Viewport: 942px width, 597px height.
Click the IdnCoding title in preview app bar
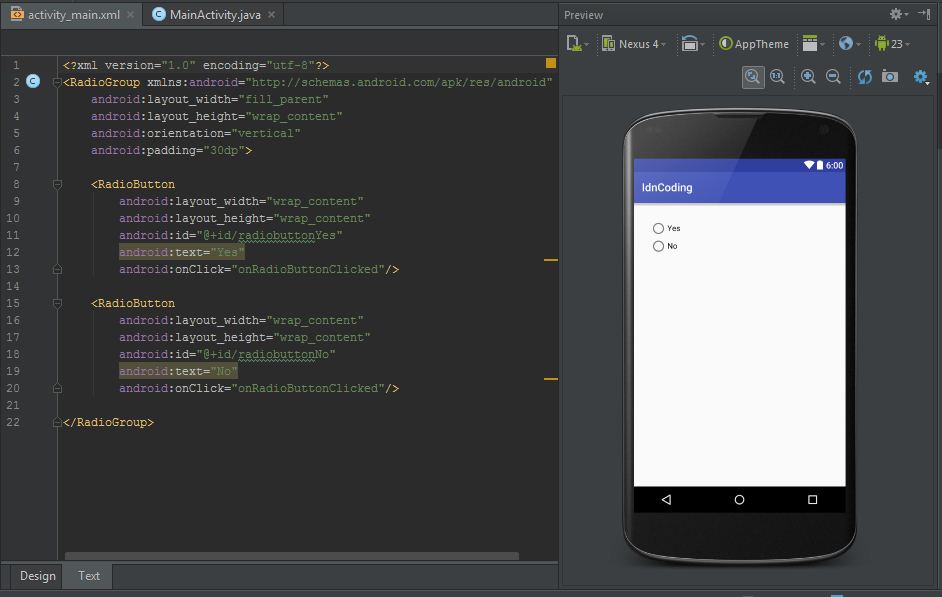coord(667,187)
